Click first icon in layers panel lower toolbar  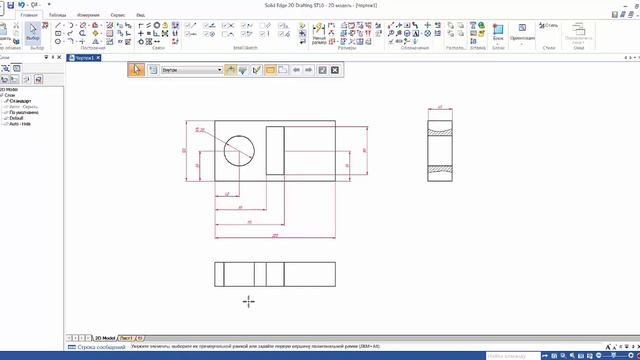click(x=5, y=79)
